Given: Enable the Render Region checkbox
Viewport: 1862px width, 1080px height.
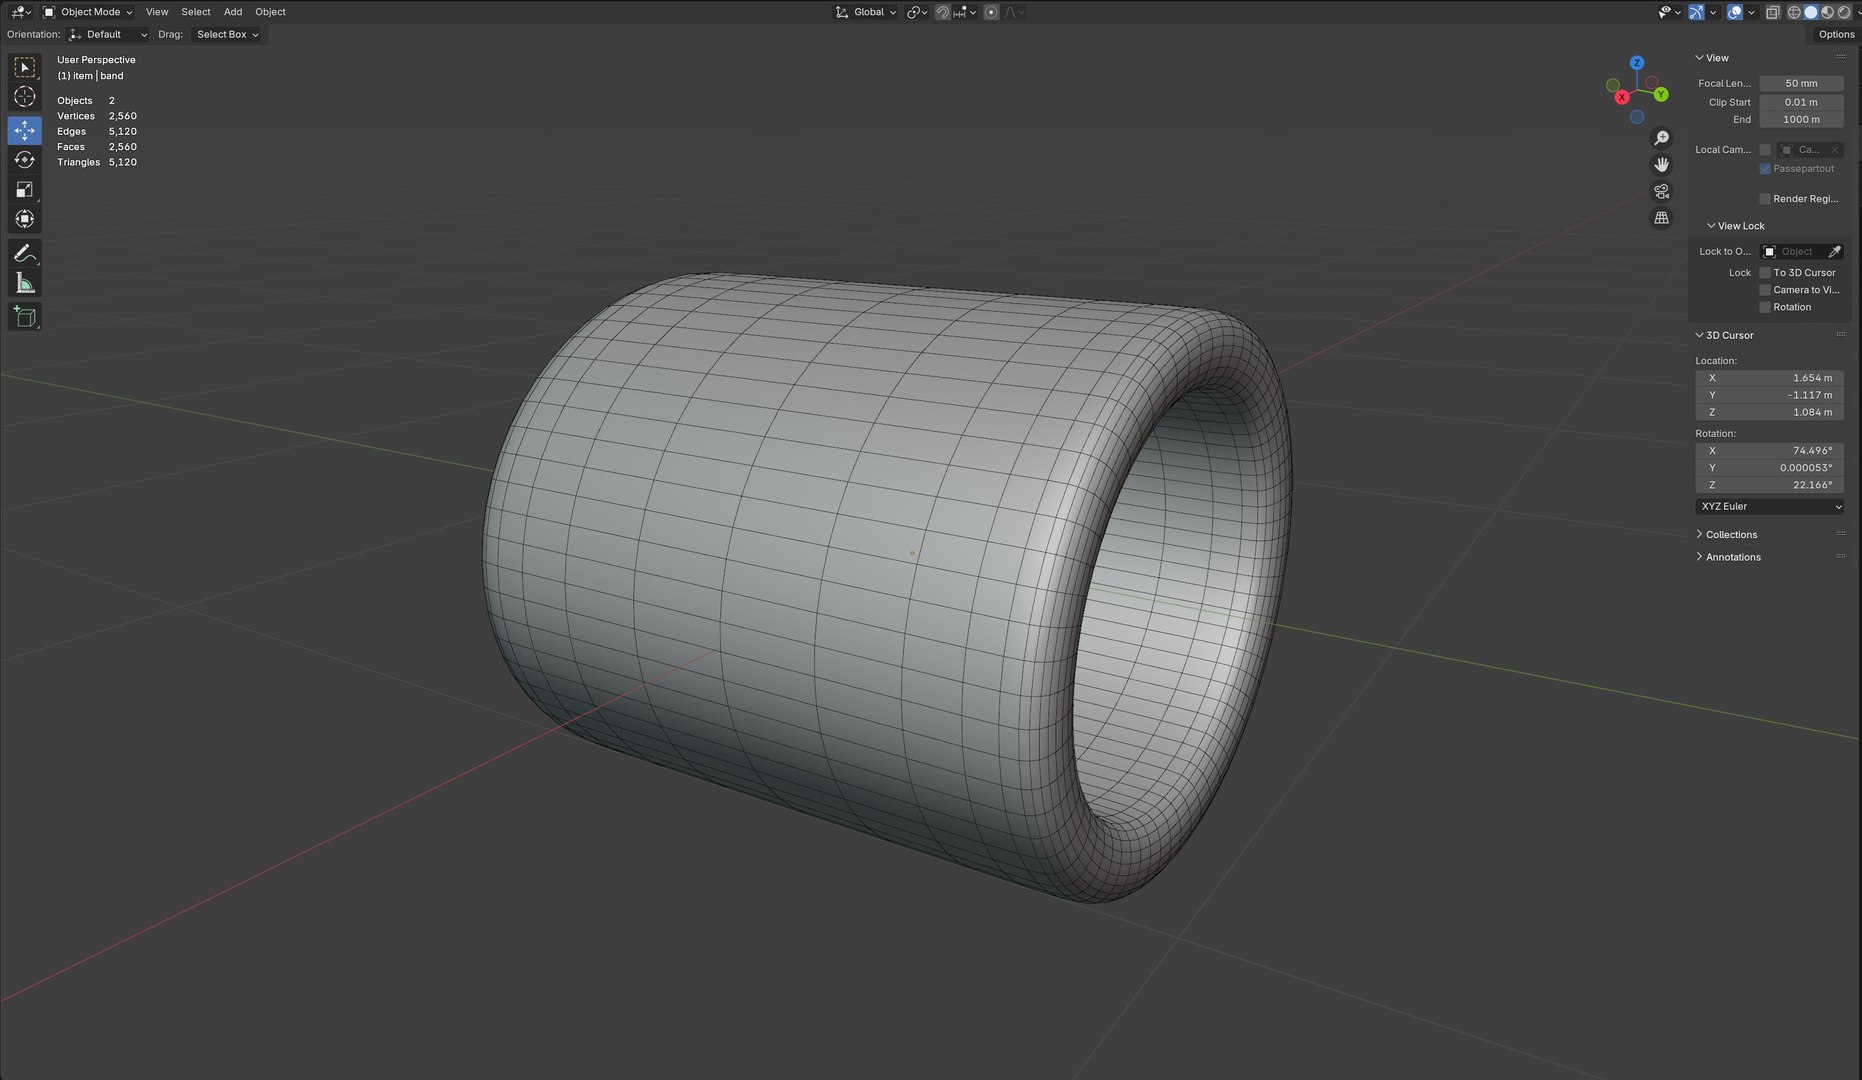Looking at the screenshot, I should pyautogui.click(x=1765, y=199).
